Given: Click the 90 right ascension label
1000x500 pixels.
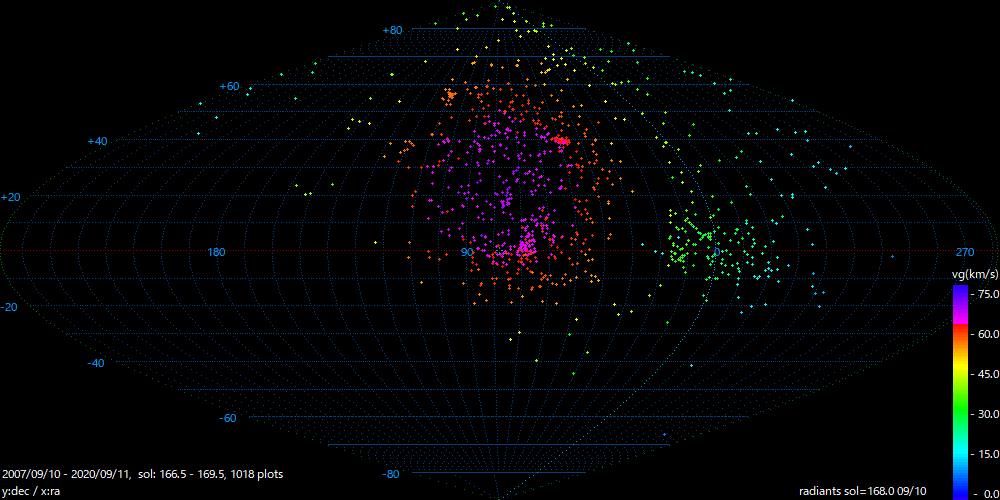Looking at the screenshot, I should (467, 252).
